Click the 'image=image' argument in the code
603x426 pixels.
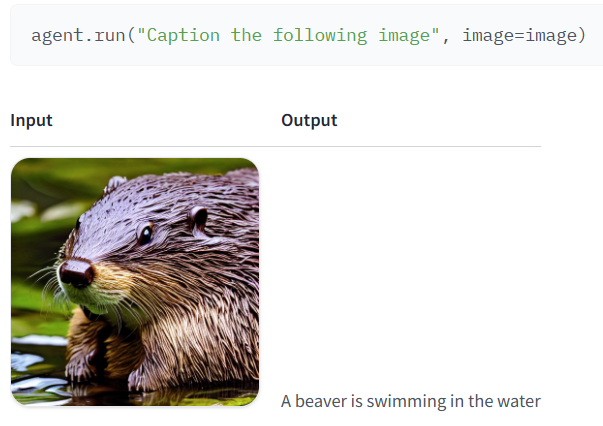(520, 36)
